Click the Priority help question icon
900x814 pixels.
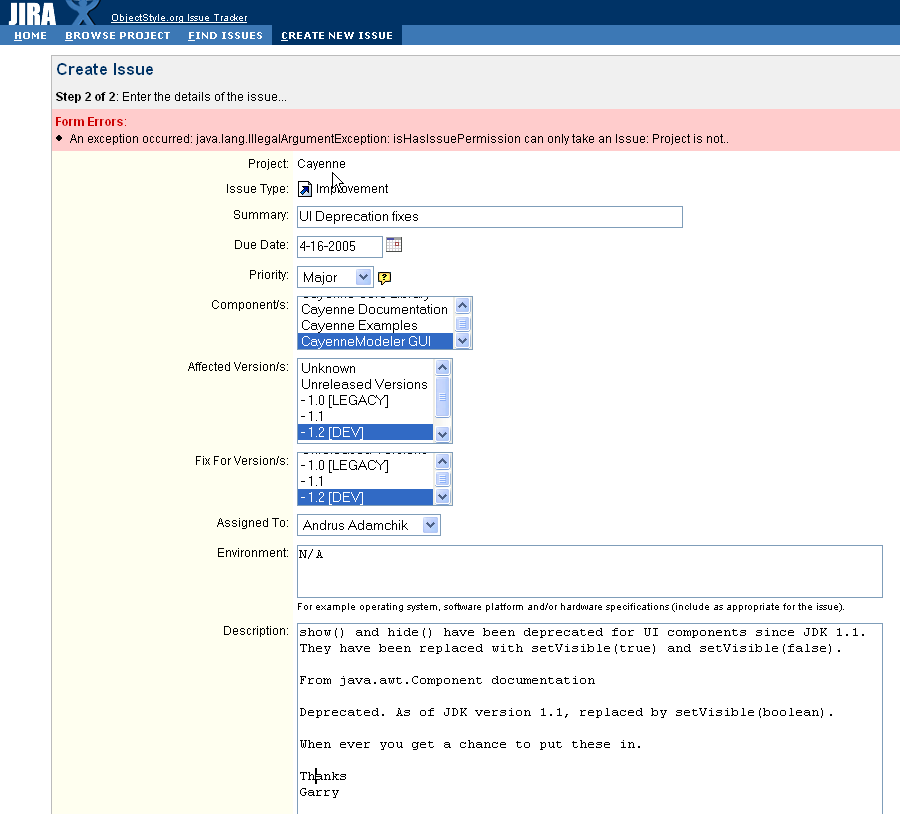click(x=385, y=278)
